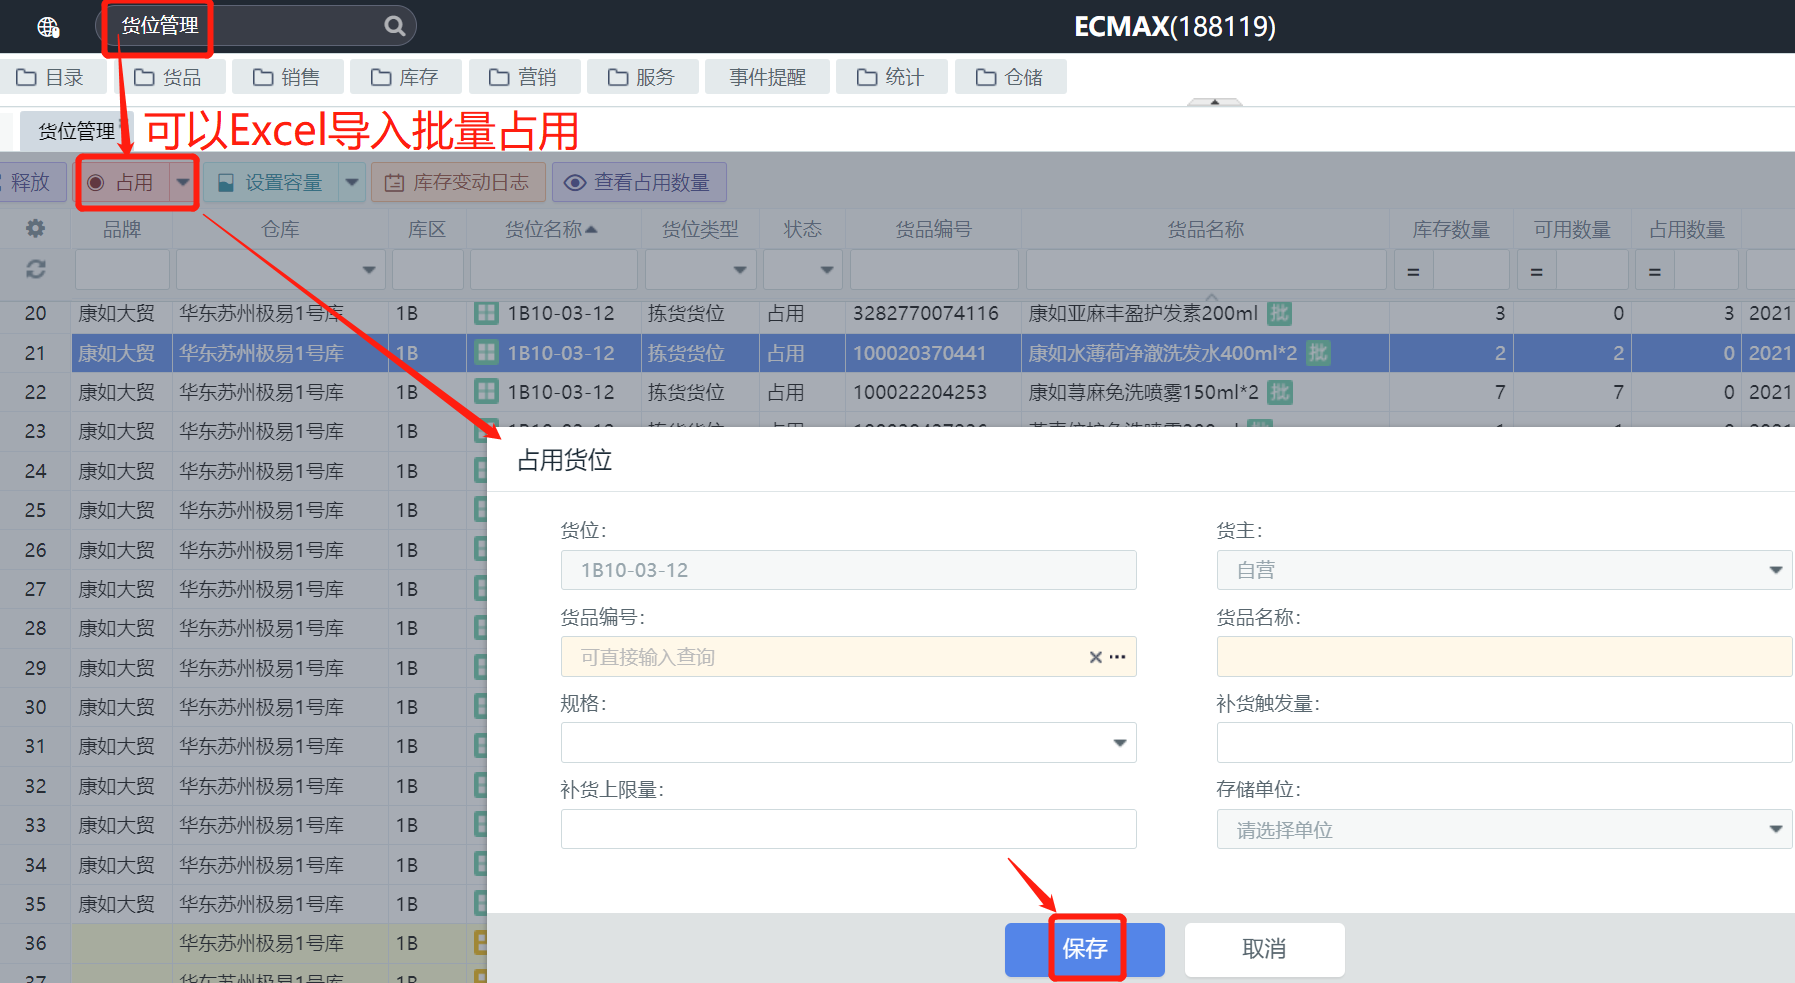Expand the 占用 button dropdown arrow
This screenshot has width=1795, height=983.
[183, 182]
